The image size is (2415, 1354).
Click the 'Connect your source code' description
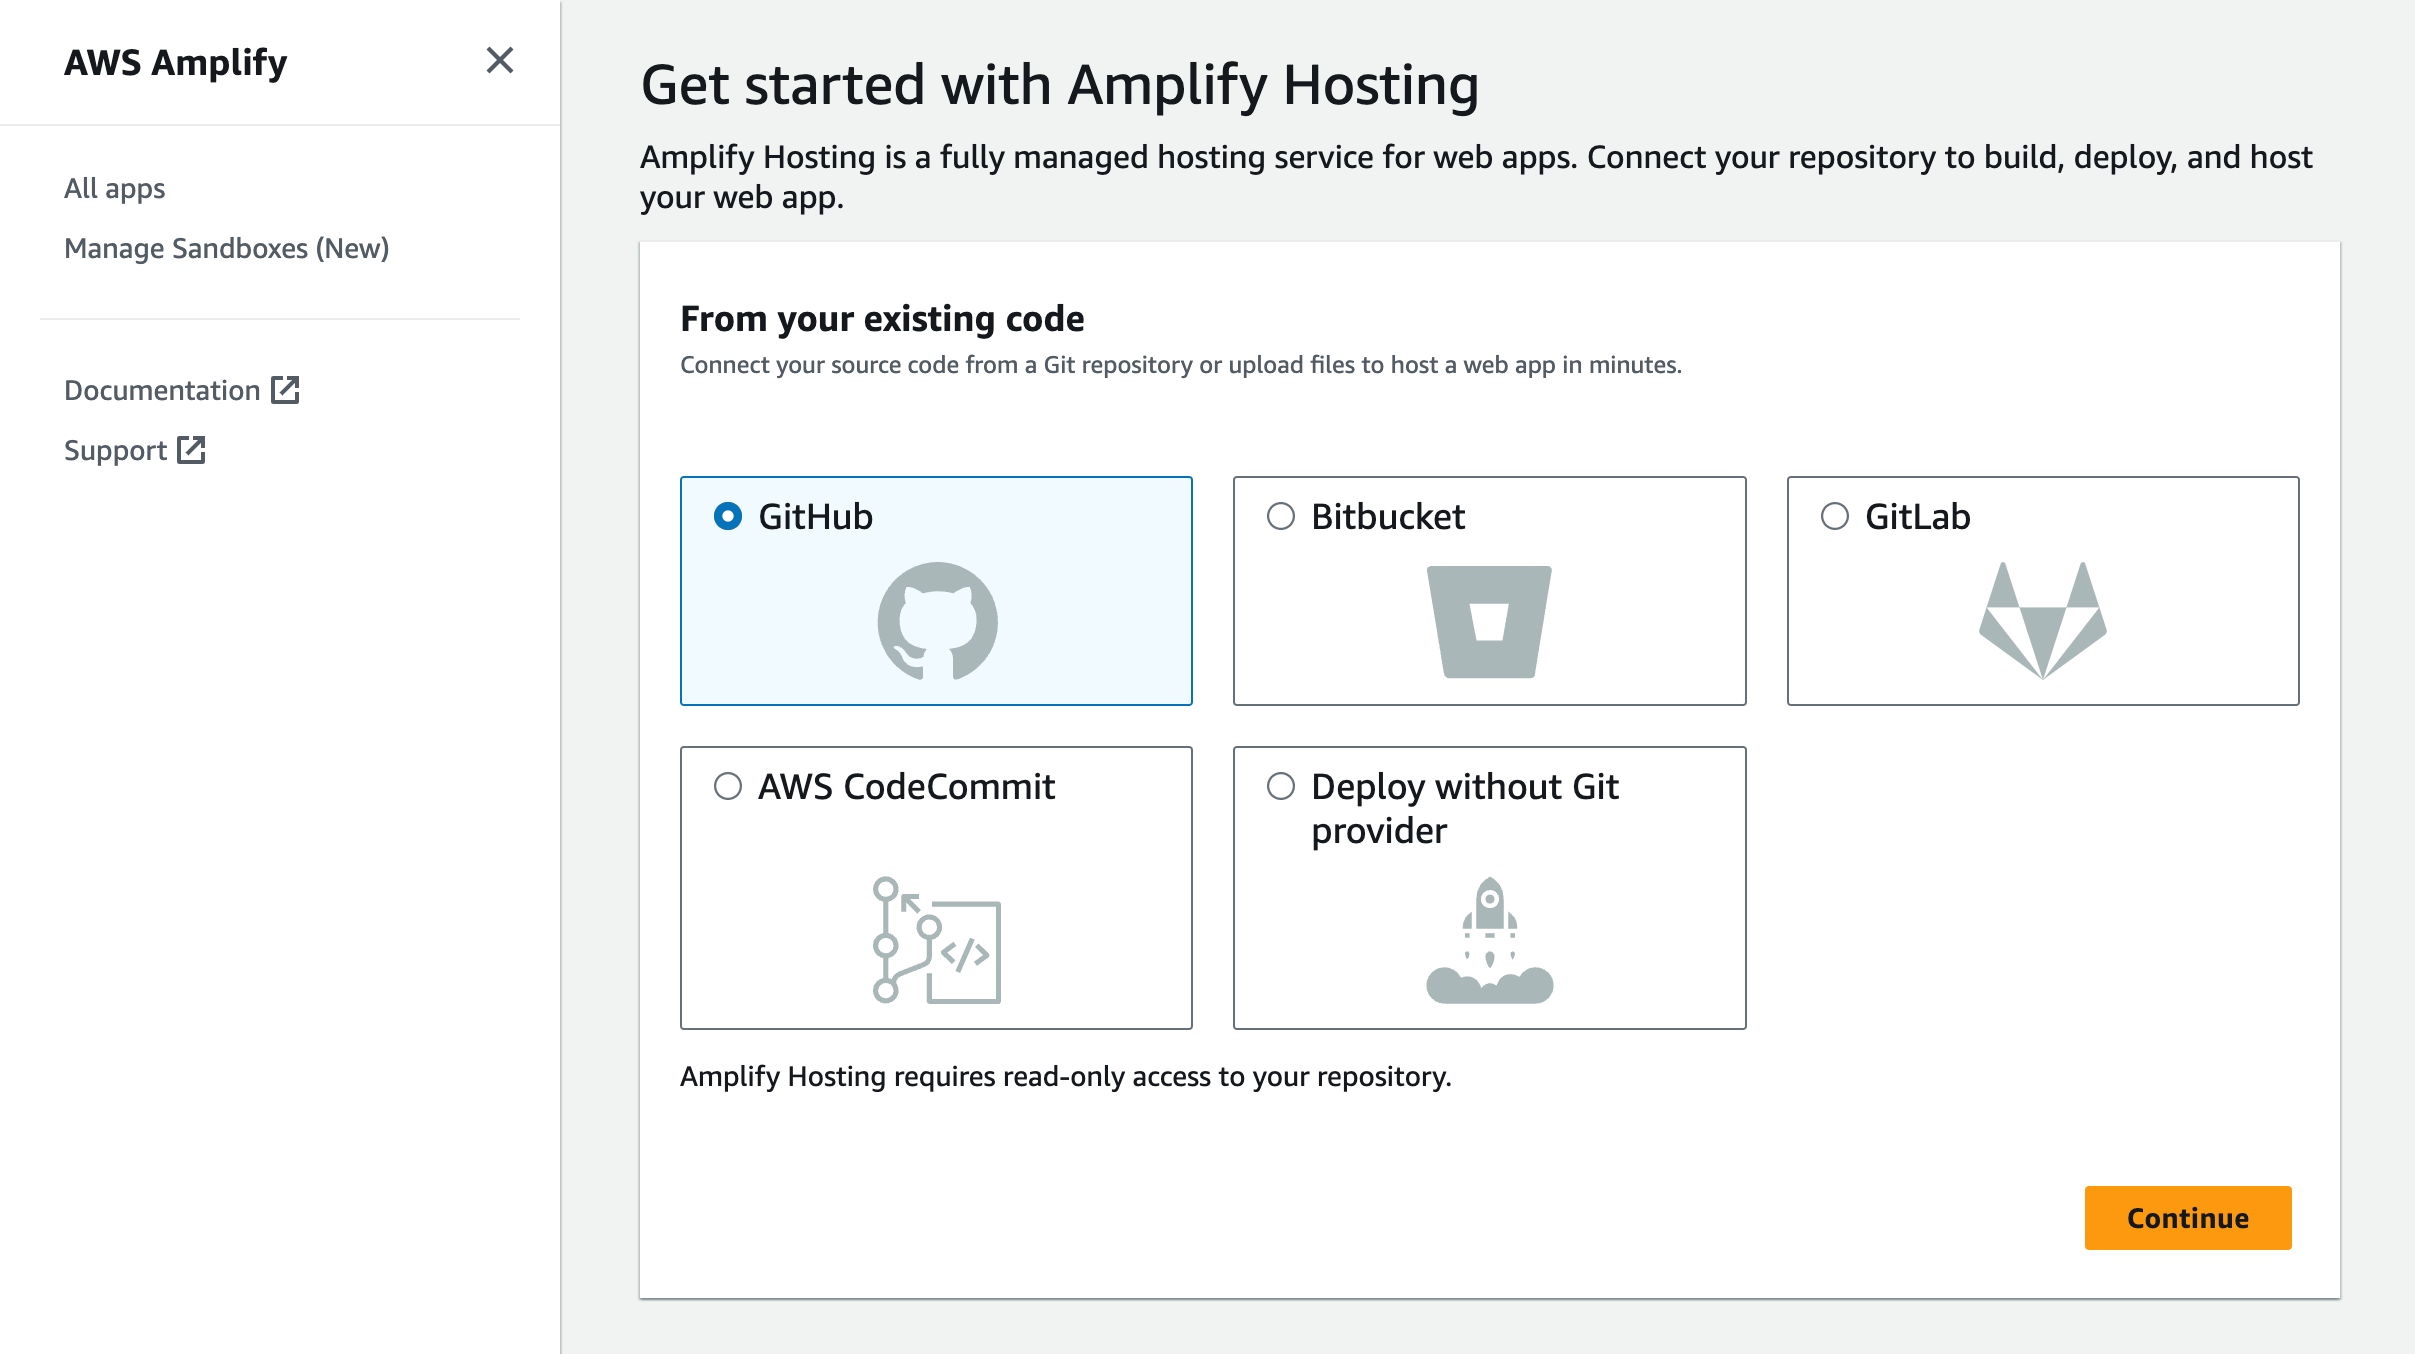pyautogui.click(x=1181, y=365)
